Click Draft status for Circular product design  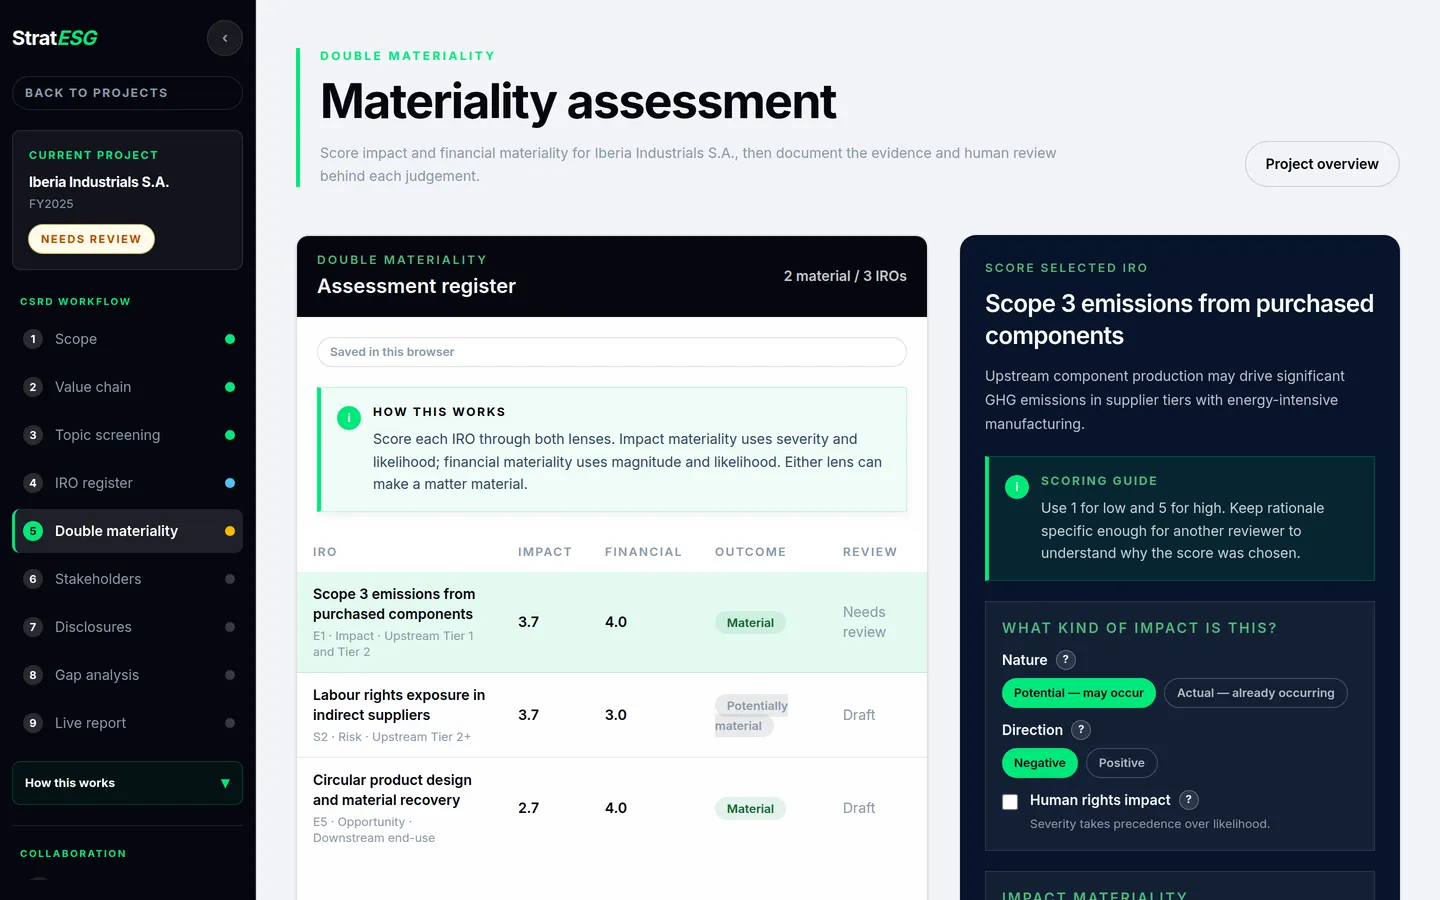(859, 808)
